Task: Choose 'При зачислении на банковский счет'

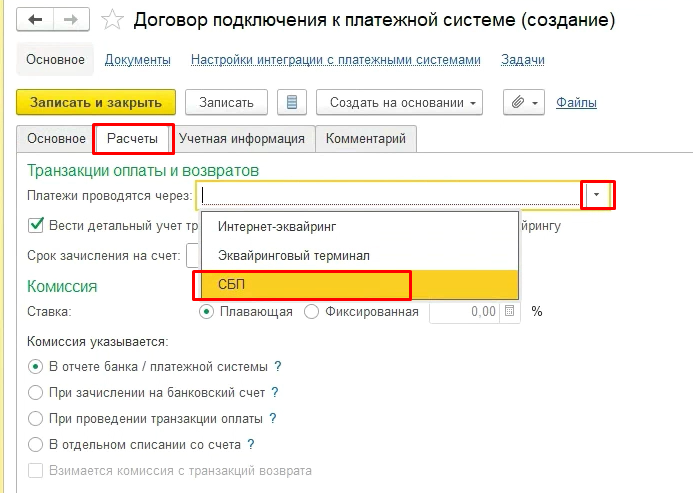Action: click(35, 392)
